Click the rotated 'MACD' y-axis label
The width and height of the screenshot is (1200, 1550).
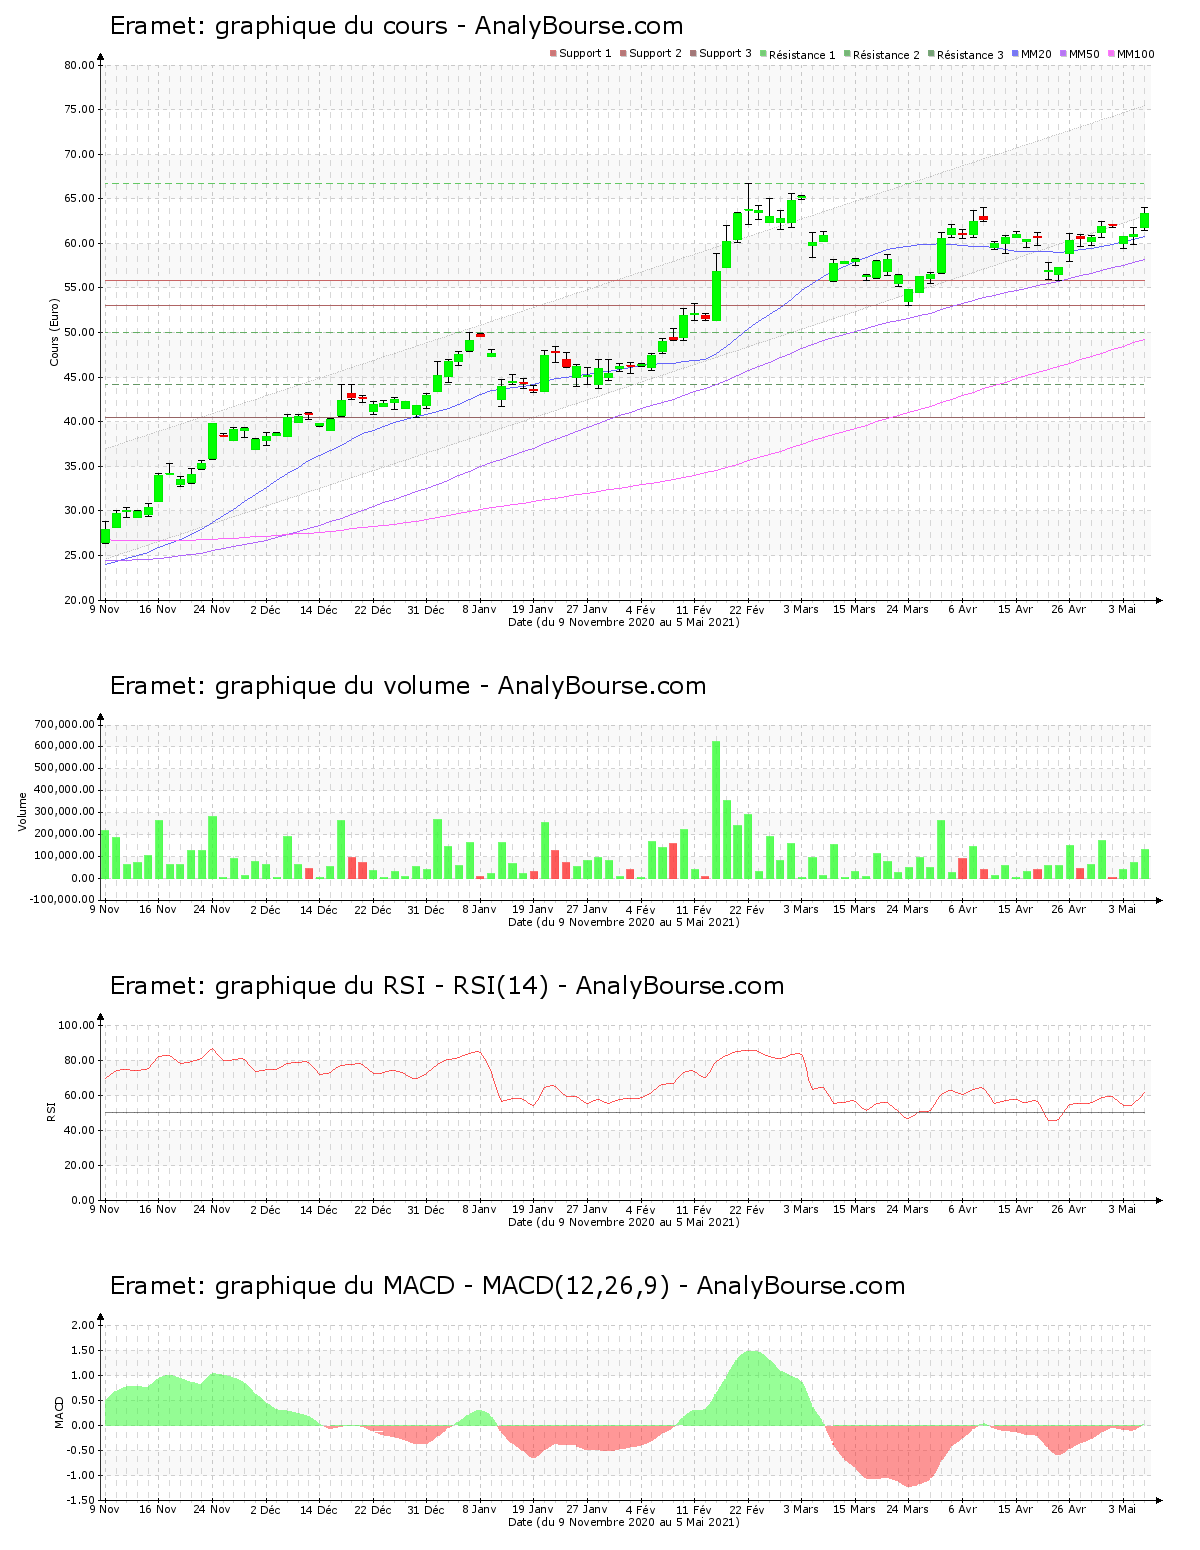[59, 1411]
